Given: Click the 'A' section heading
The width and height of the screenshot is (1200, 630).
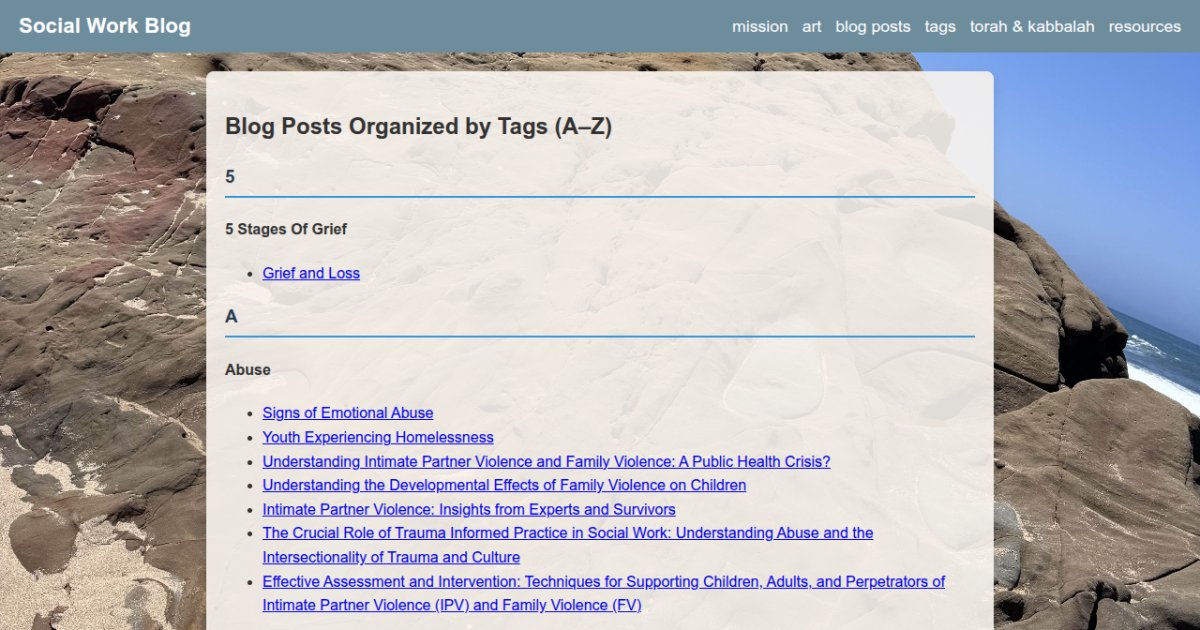Looking at the screenshot, I should 231,317.
